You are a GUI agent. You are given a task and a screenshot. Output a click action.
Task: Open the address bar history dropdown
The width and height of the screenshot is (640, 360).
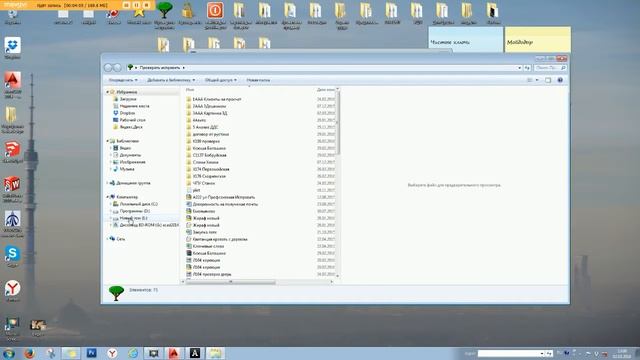click(x=520, y=68)
